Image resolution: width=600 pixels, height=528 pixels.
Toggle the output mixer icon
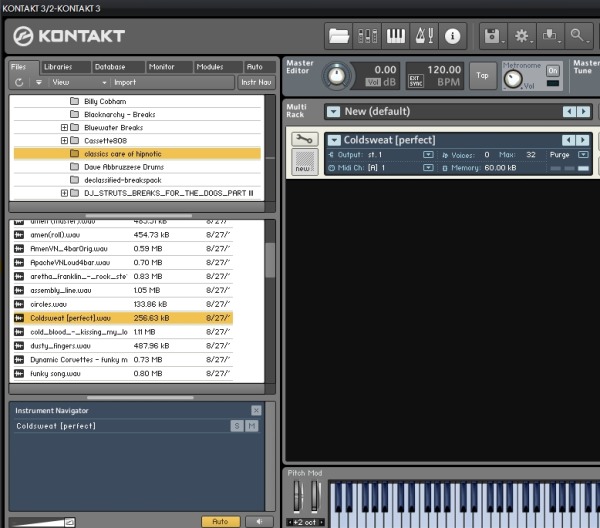[367, 36]
